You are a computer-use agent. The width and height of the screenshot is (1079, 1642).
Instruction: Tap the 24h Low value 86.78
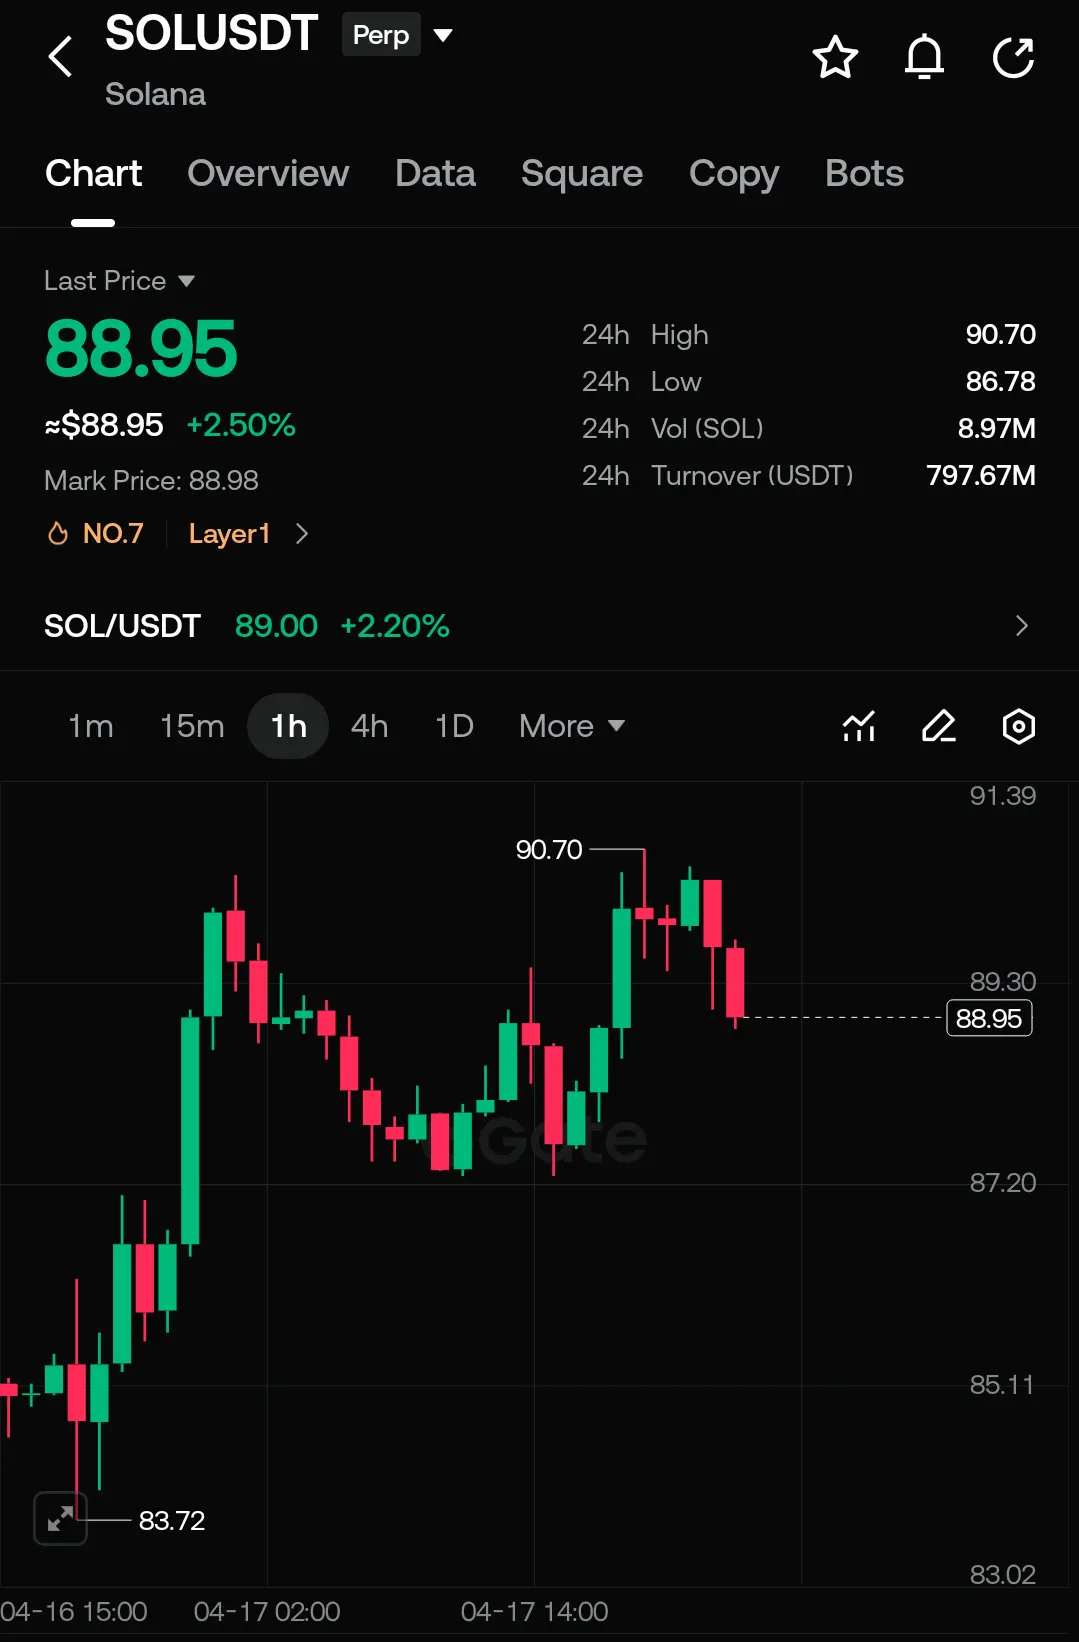point(1000,381)
